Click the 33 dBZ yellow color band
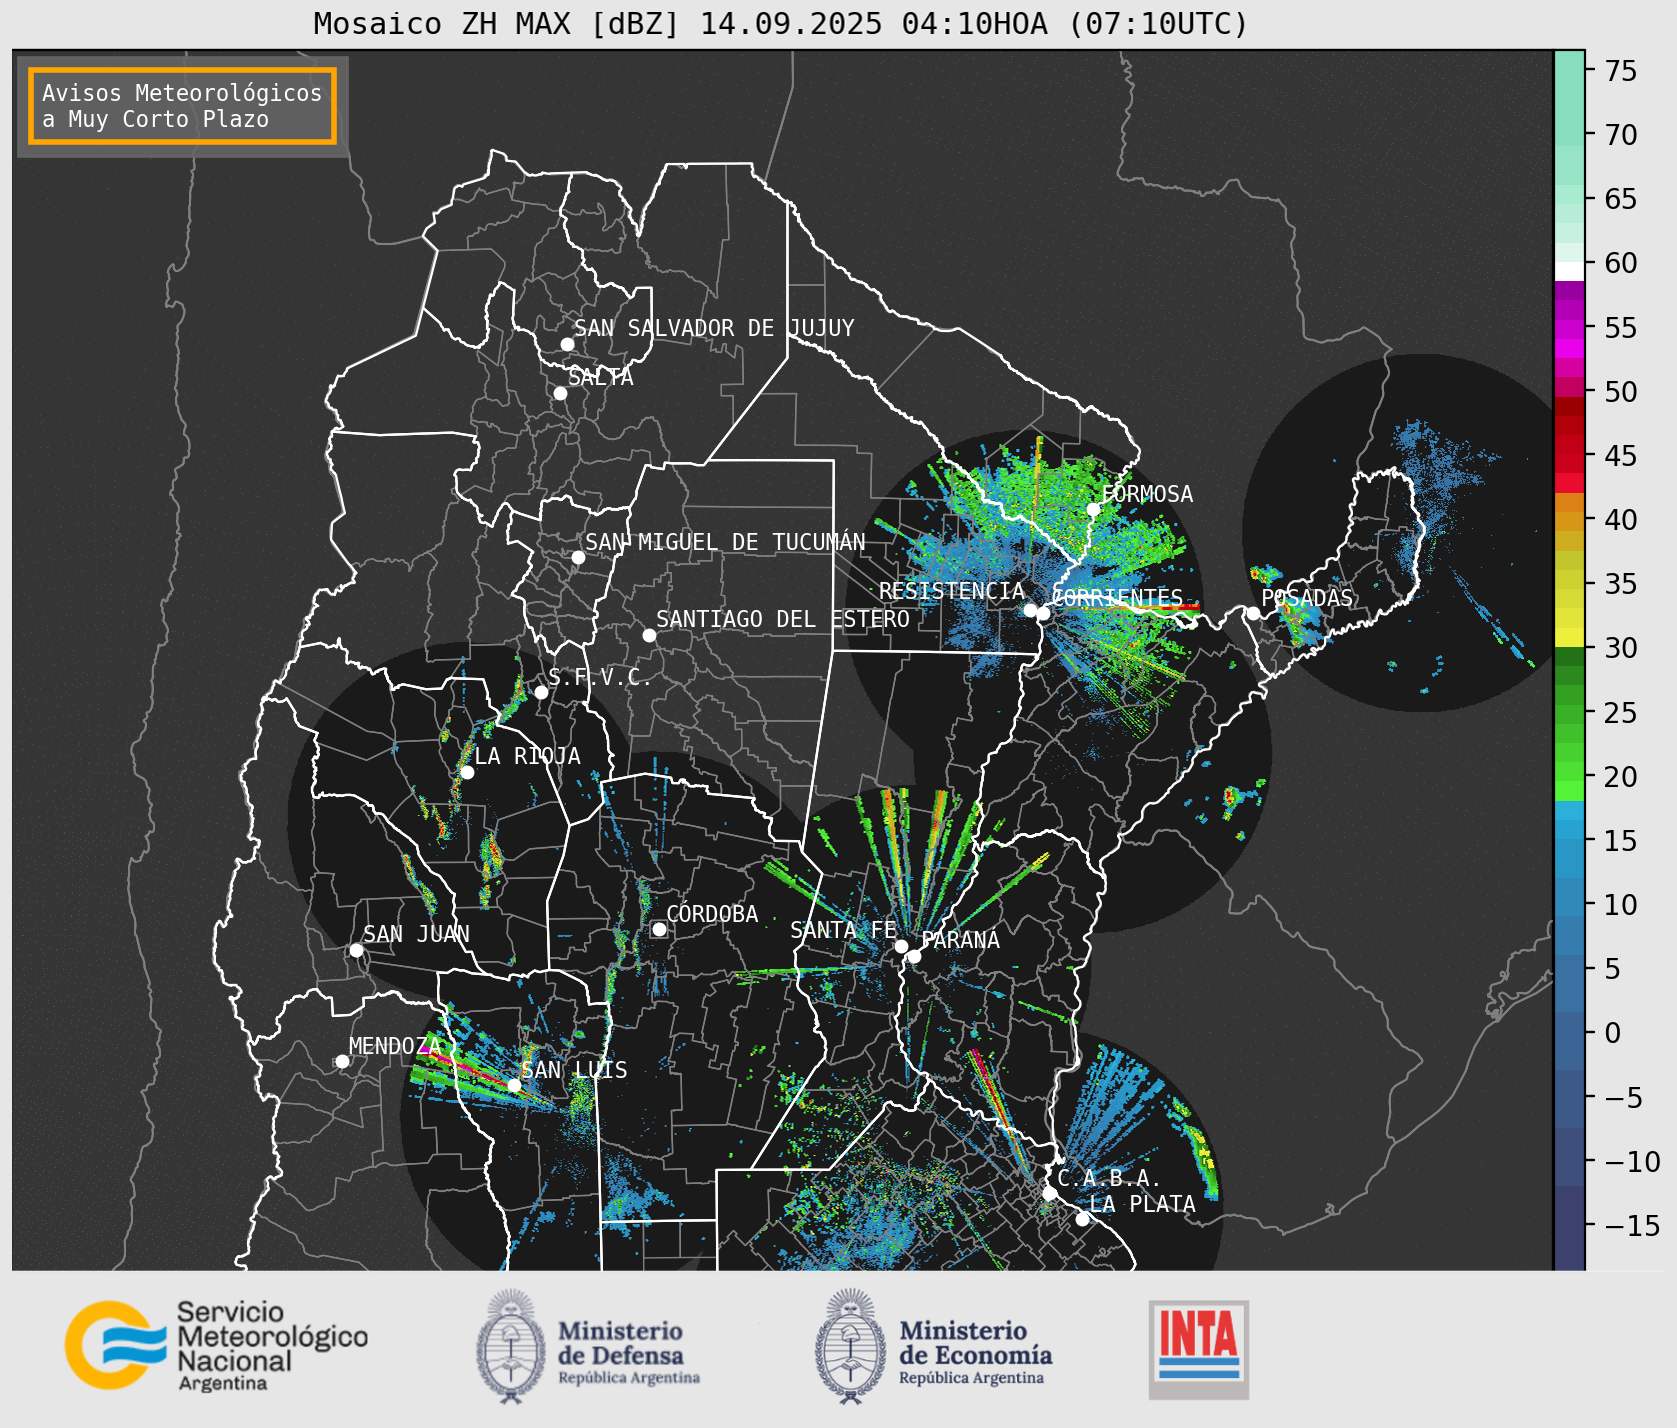The height and width of the screenshot is (1428, 1677). (x=1569, y=618)
